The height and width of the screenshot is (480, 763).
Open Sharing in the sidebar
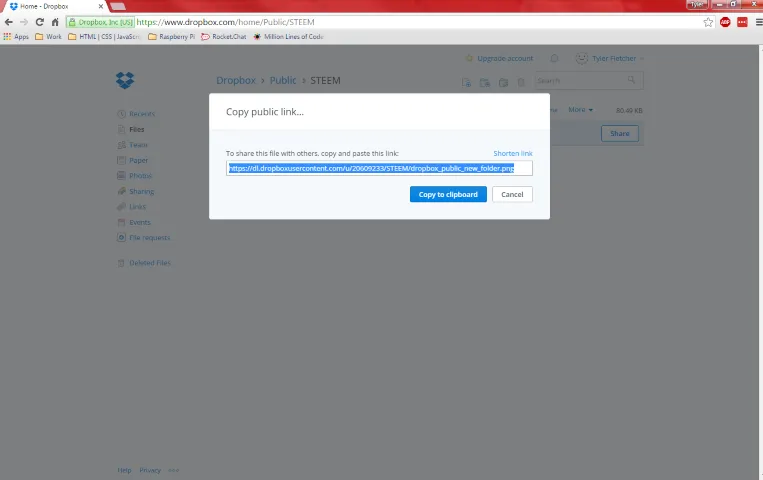(x=136, y=191)
